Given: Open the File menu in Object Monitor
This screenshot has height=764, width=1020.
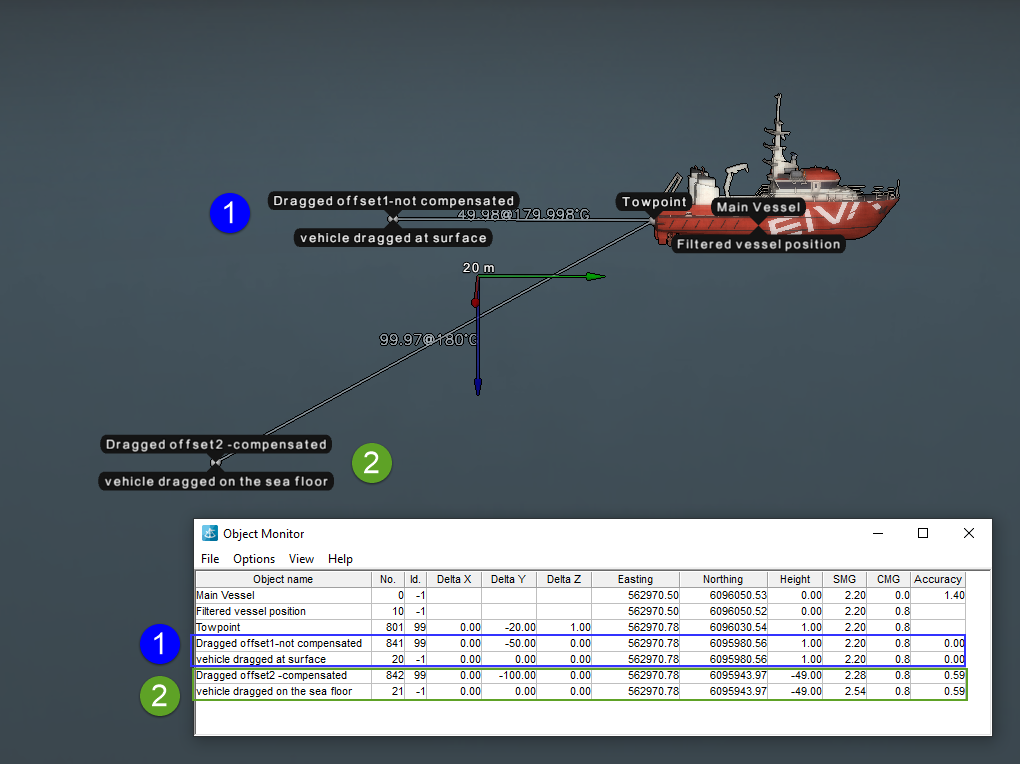Looking at the screenshot, I should [209, 559].
